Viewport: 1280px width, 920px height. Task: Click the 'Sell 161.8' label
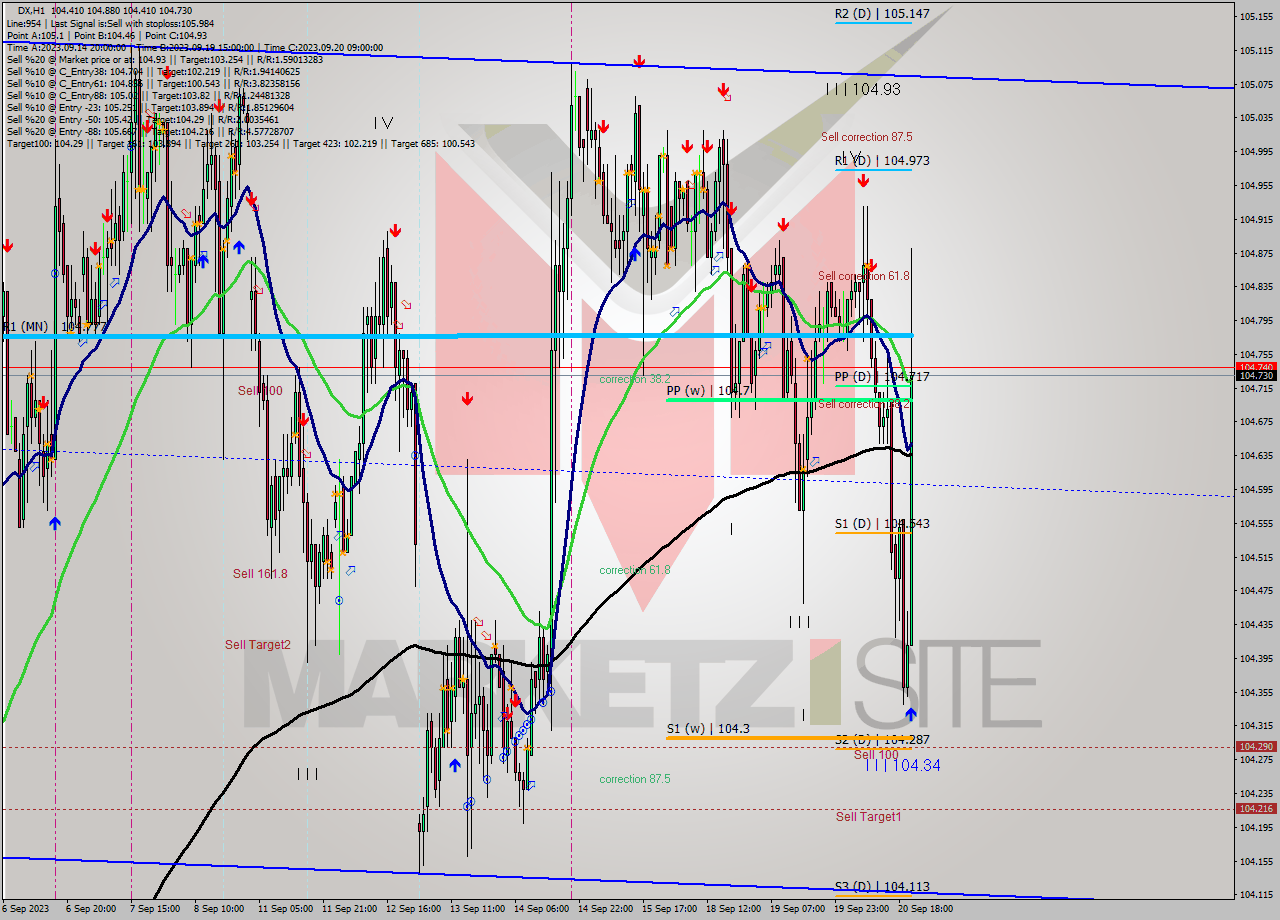[x=260, y=574]
